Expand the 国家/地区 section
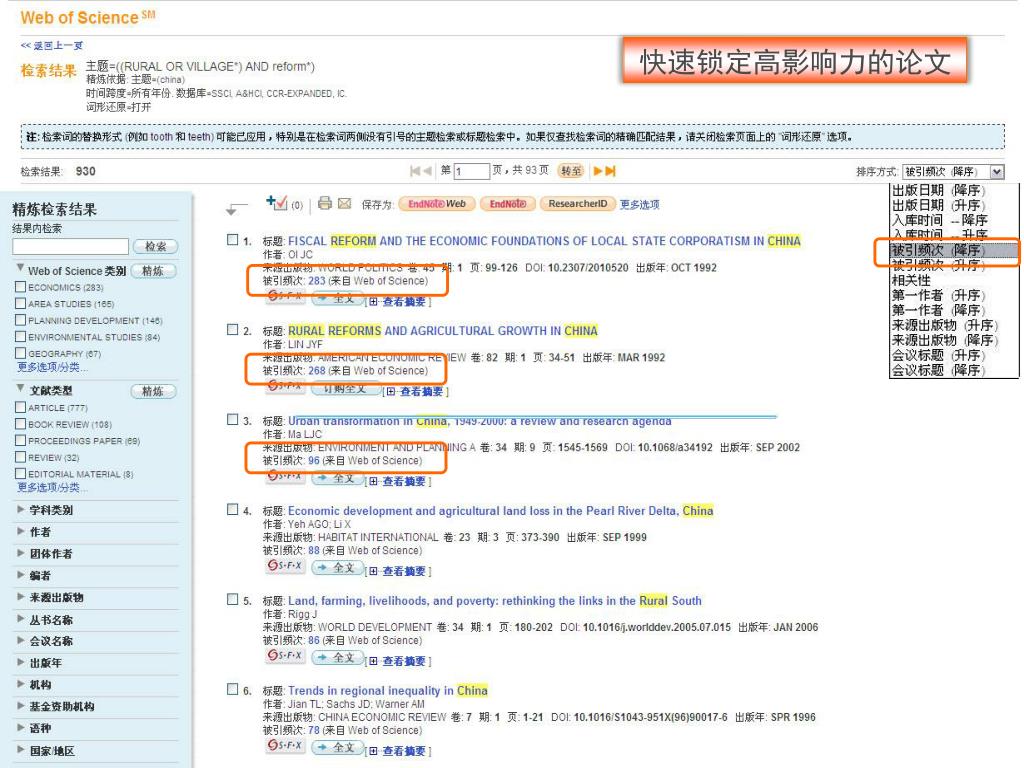 21,750
